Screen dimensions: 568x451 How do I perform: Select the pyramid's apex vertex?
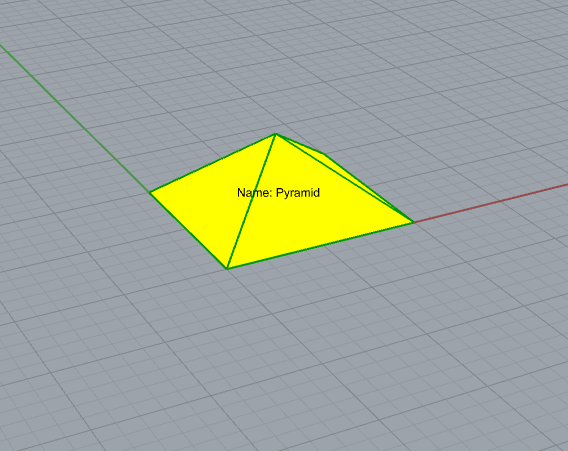click(x=276, y=134)
